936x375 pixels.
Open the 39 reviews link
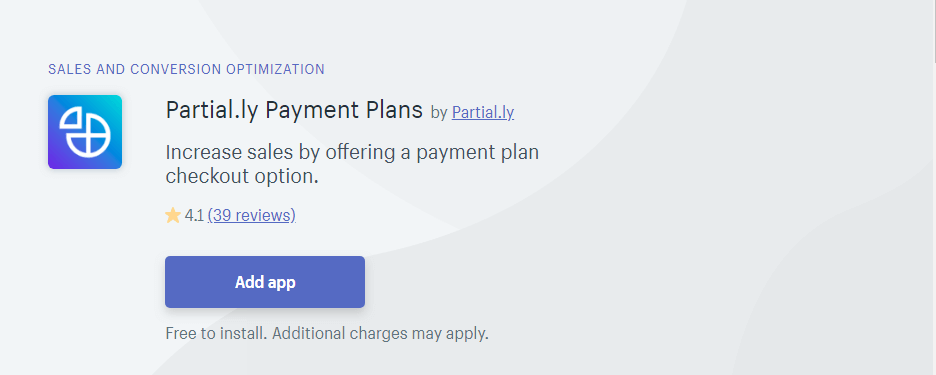(x=252, y=216)
